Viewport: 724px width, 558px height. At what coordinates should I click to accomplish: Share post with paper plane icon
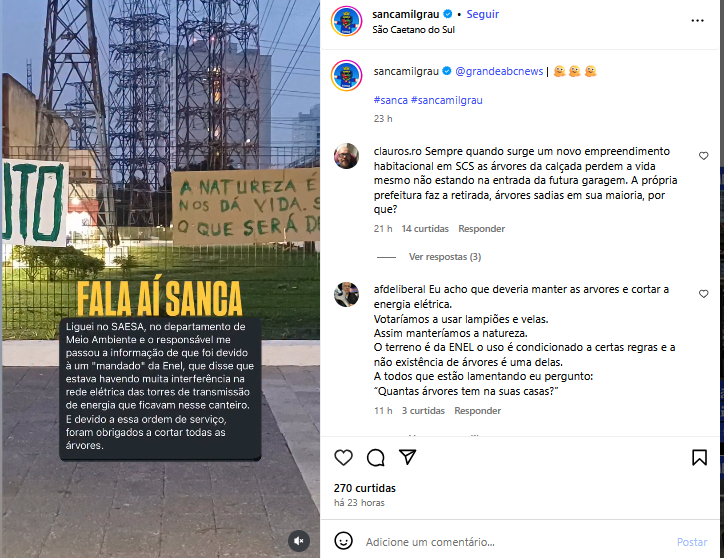tap(407, 457)
